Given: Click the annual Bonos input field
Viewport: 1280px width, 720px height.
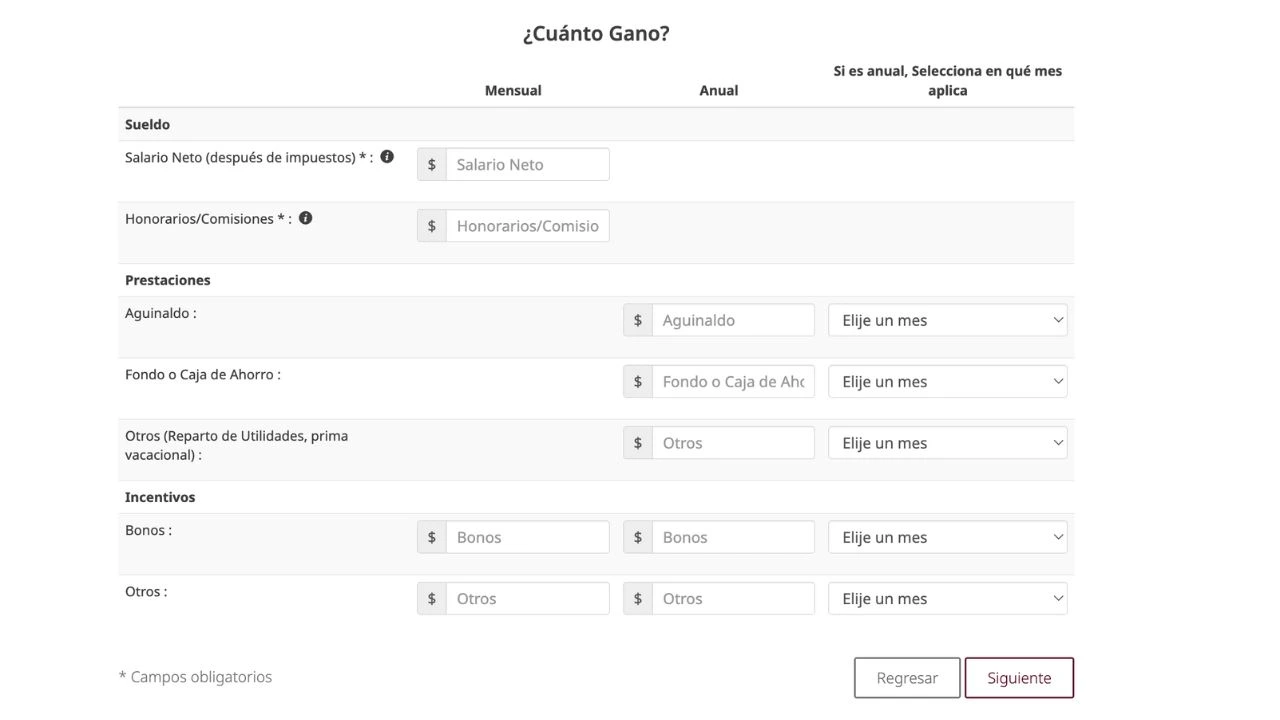Looking at the screenshot, I should pyautogui.click(x=733, y=537).
